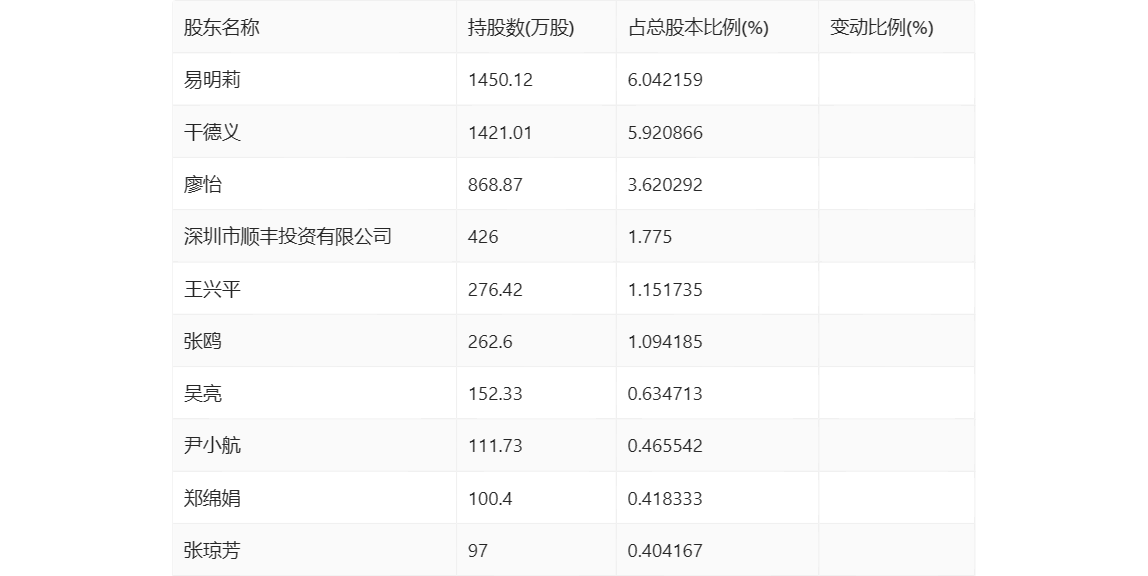This screenshot has width=1148, height=576.
Task: Click shares value 426
Action: (x=483, y=236)
